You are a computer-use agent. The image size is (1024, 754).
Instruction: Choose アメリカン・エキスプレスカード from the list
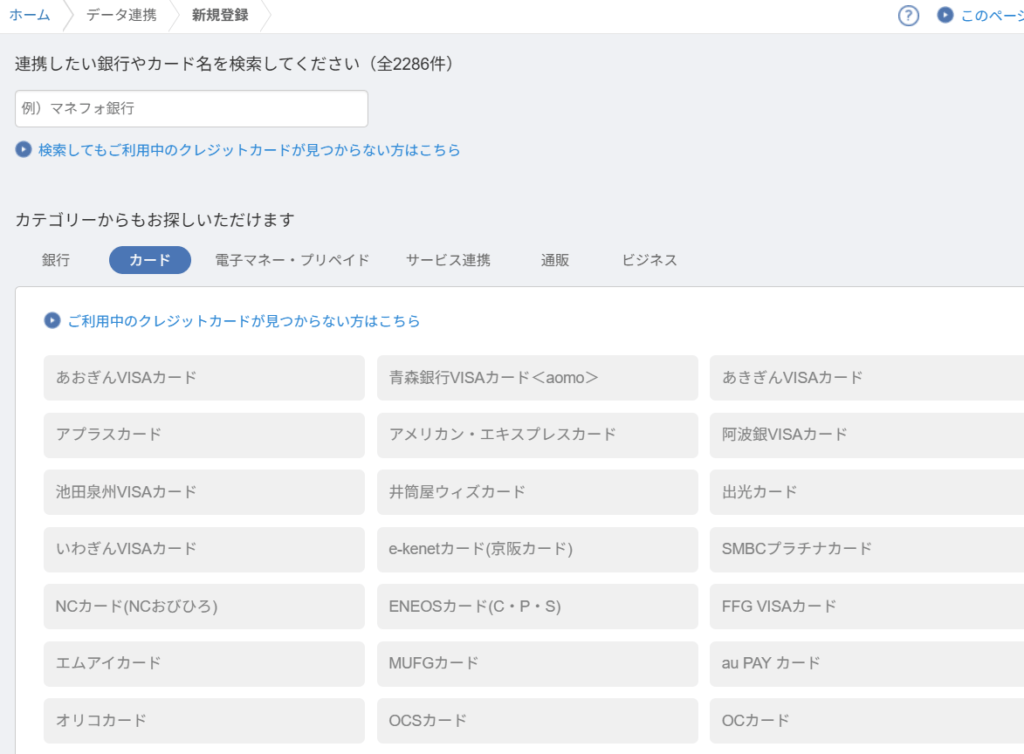[537, 435]
